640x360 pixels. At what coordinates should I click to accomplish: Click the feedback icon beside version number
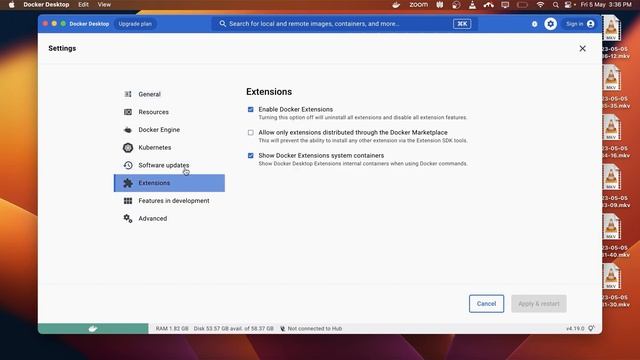[x=591, y=328]
